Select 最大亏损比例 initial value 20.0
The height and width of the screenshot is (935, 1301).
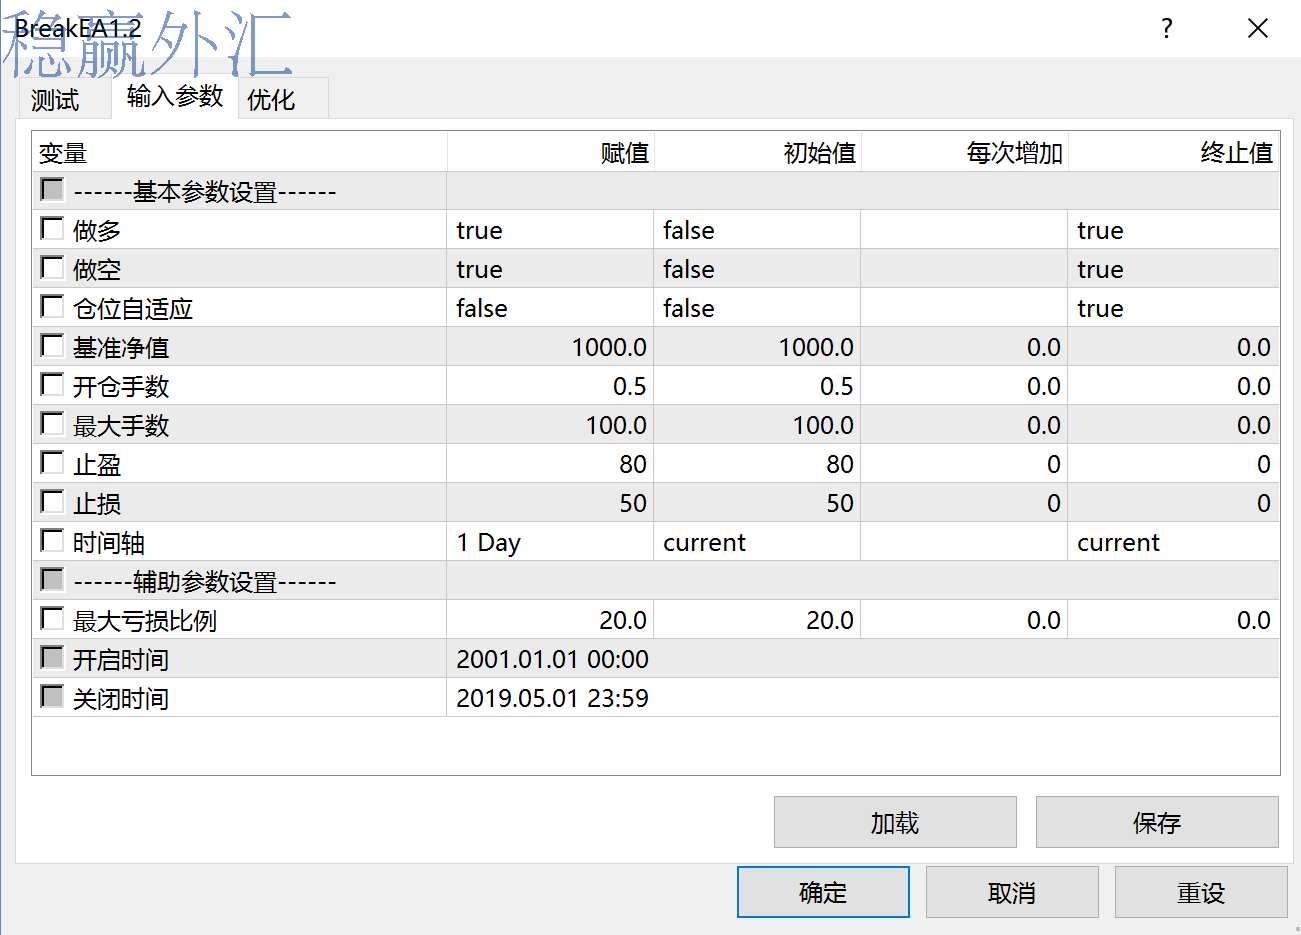pyautogui.click(x=757, y=620)
